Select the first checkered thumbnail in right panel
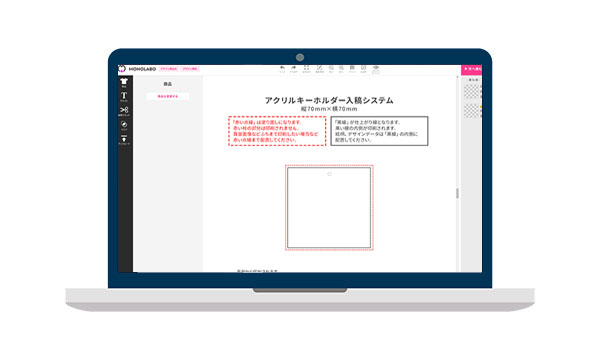 [x=471, y=92]
